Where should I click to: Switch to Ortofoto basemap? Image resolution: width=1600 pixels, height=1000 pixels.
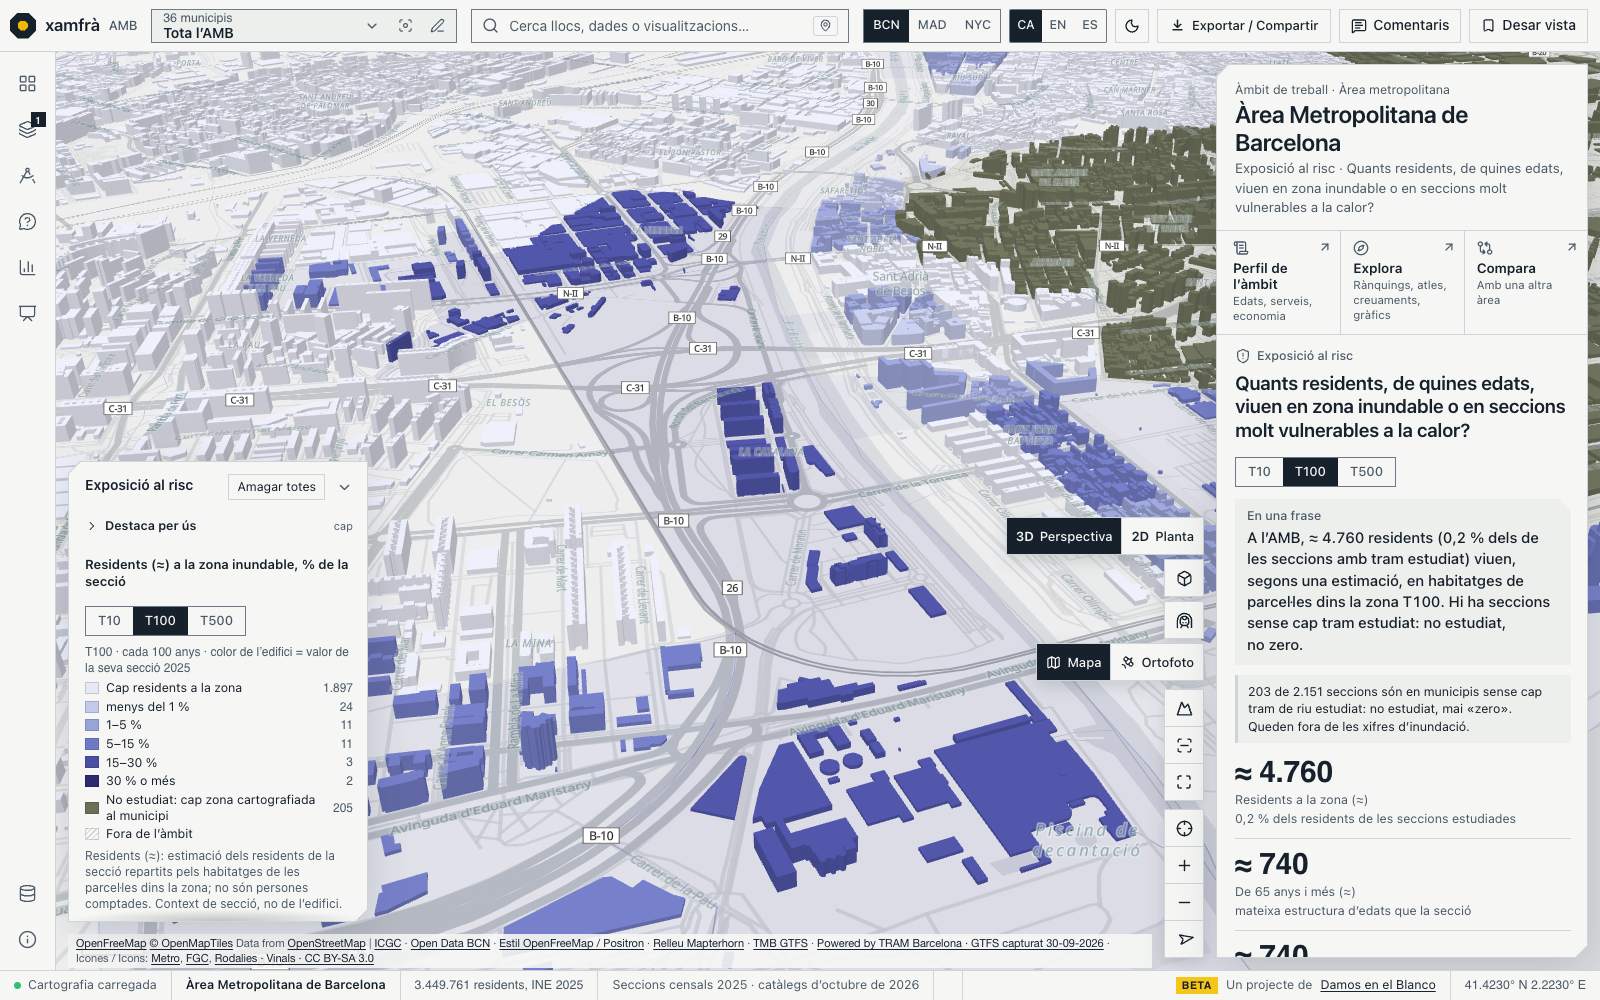pos(1157,662)
